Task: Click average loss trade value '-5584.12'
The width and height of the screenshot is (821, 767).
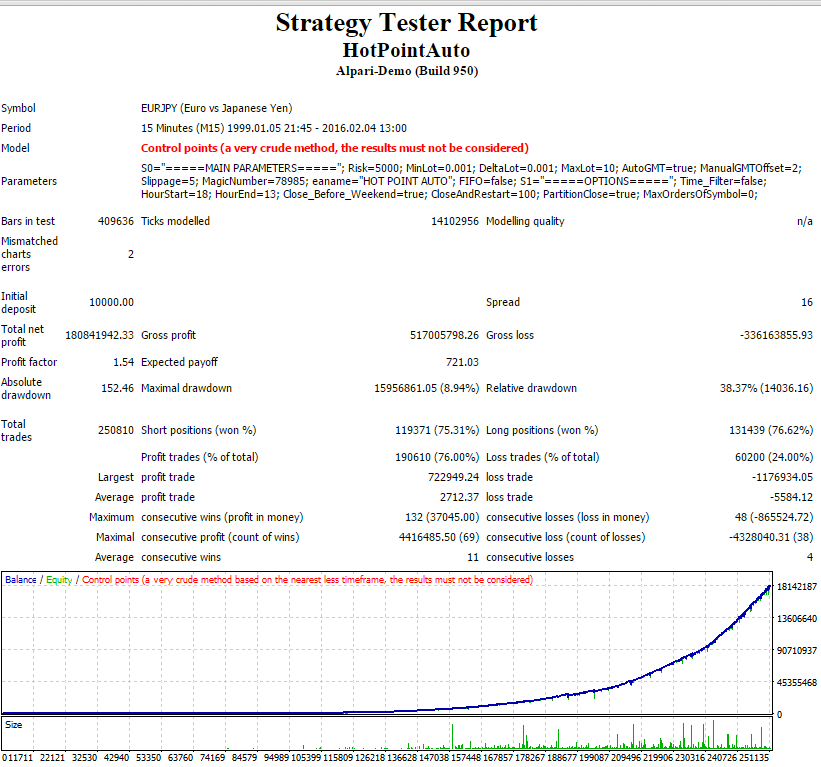Action: click(x=791, y=497)
